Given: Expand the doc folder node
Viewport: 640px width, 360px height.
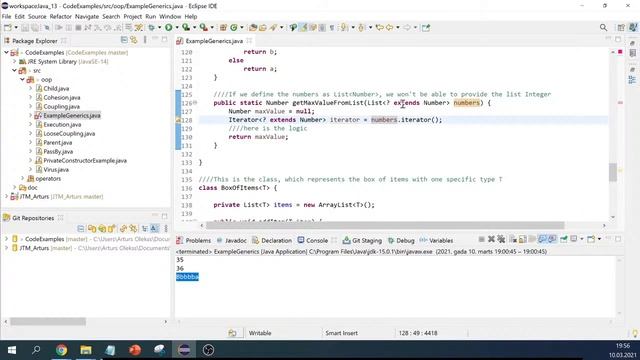Looking at the screenshot, I should click(x=15, y=187).
